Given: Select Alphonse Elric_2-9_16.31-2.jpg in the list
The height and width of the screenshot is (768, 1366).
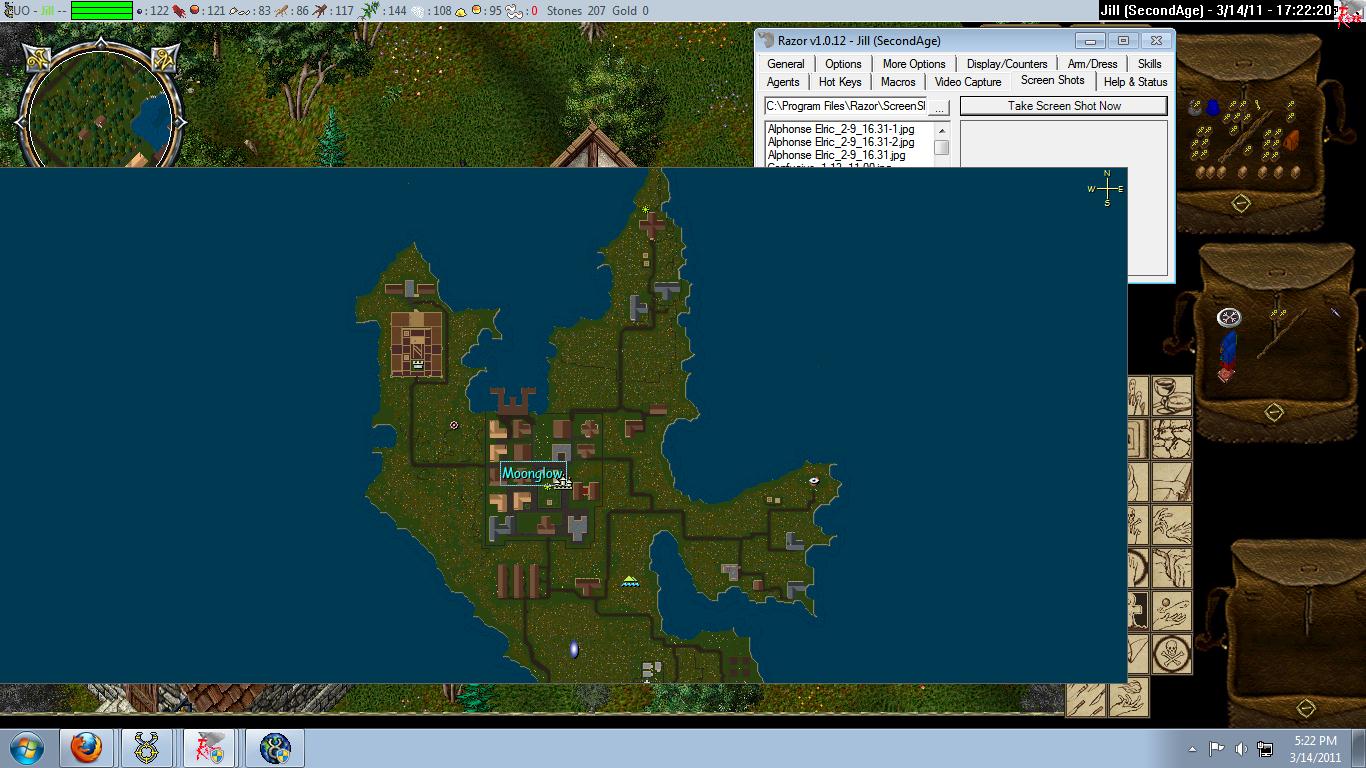Looking at the screenshot, I should [x=840, y=142].
